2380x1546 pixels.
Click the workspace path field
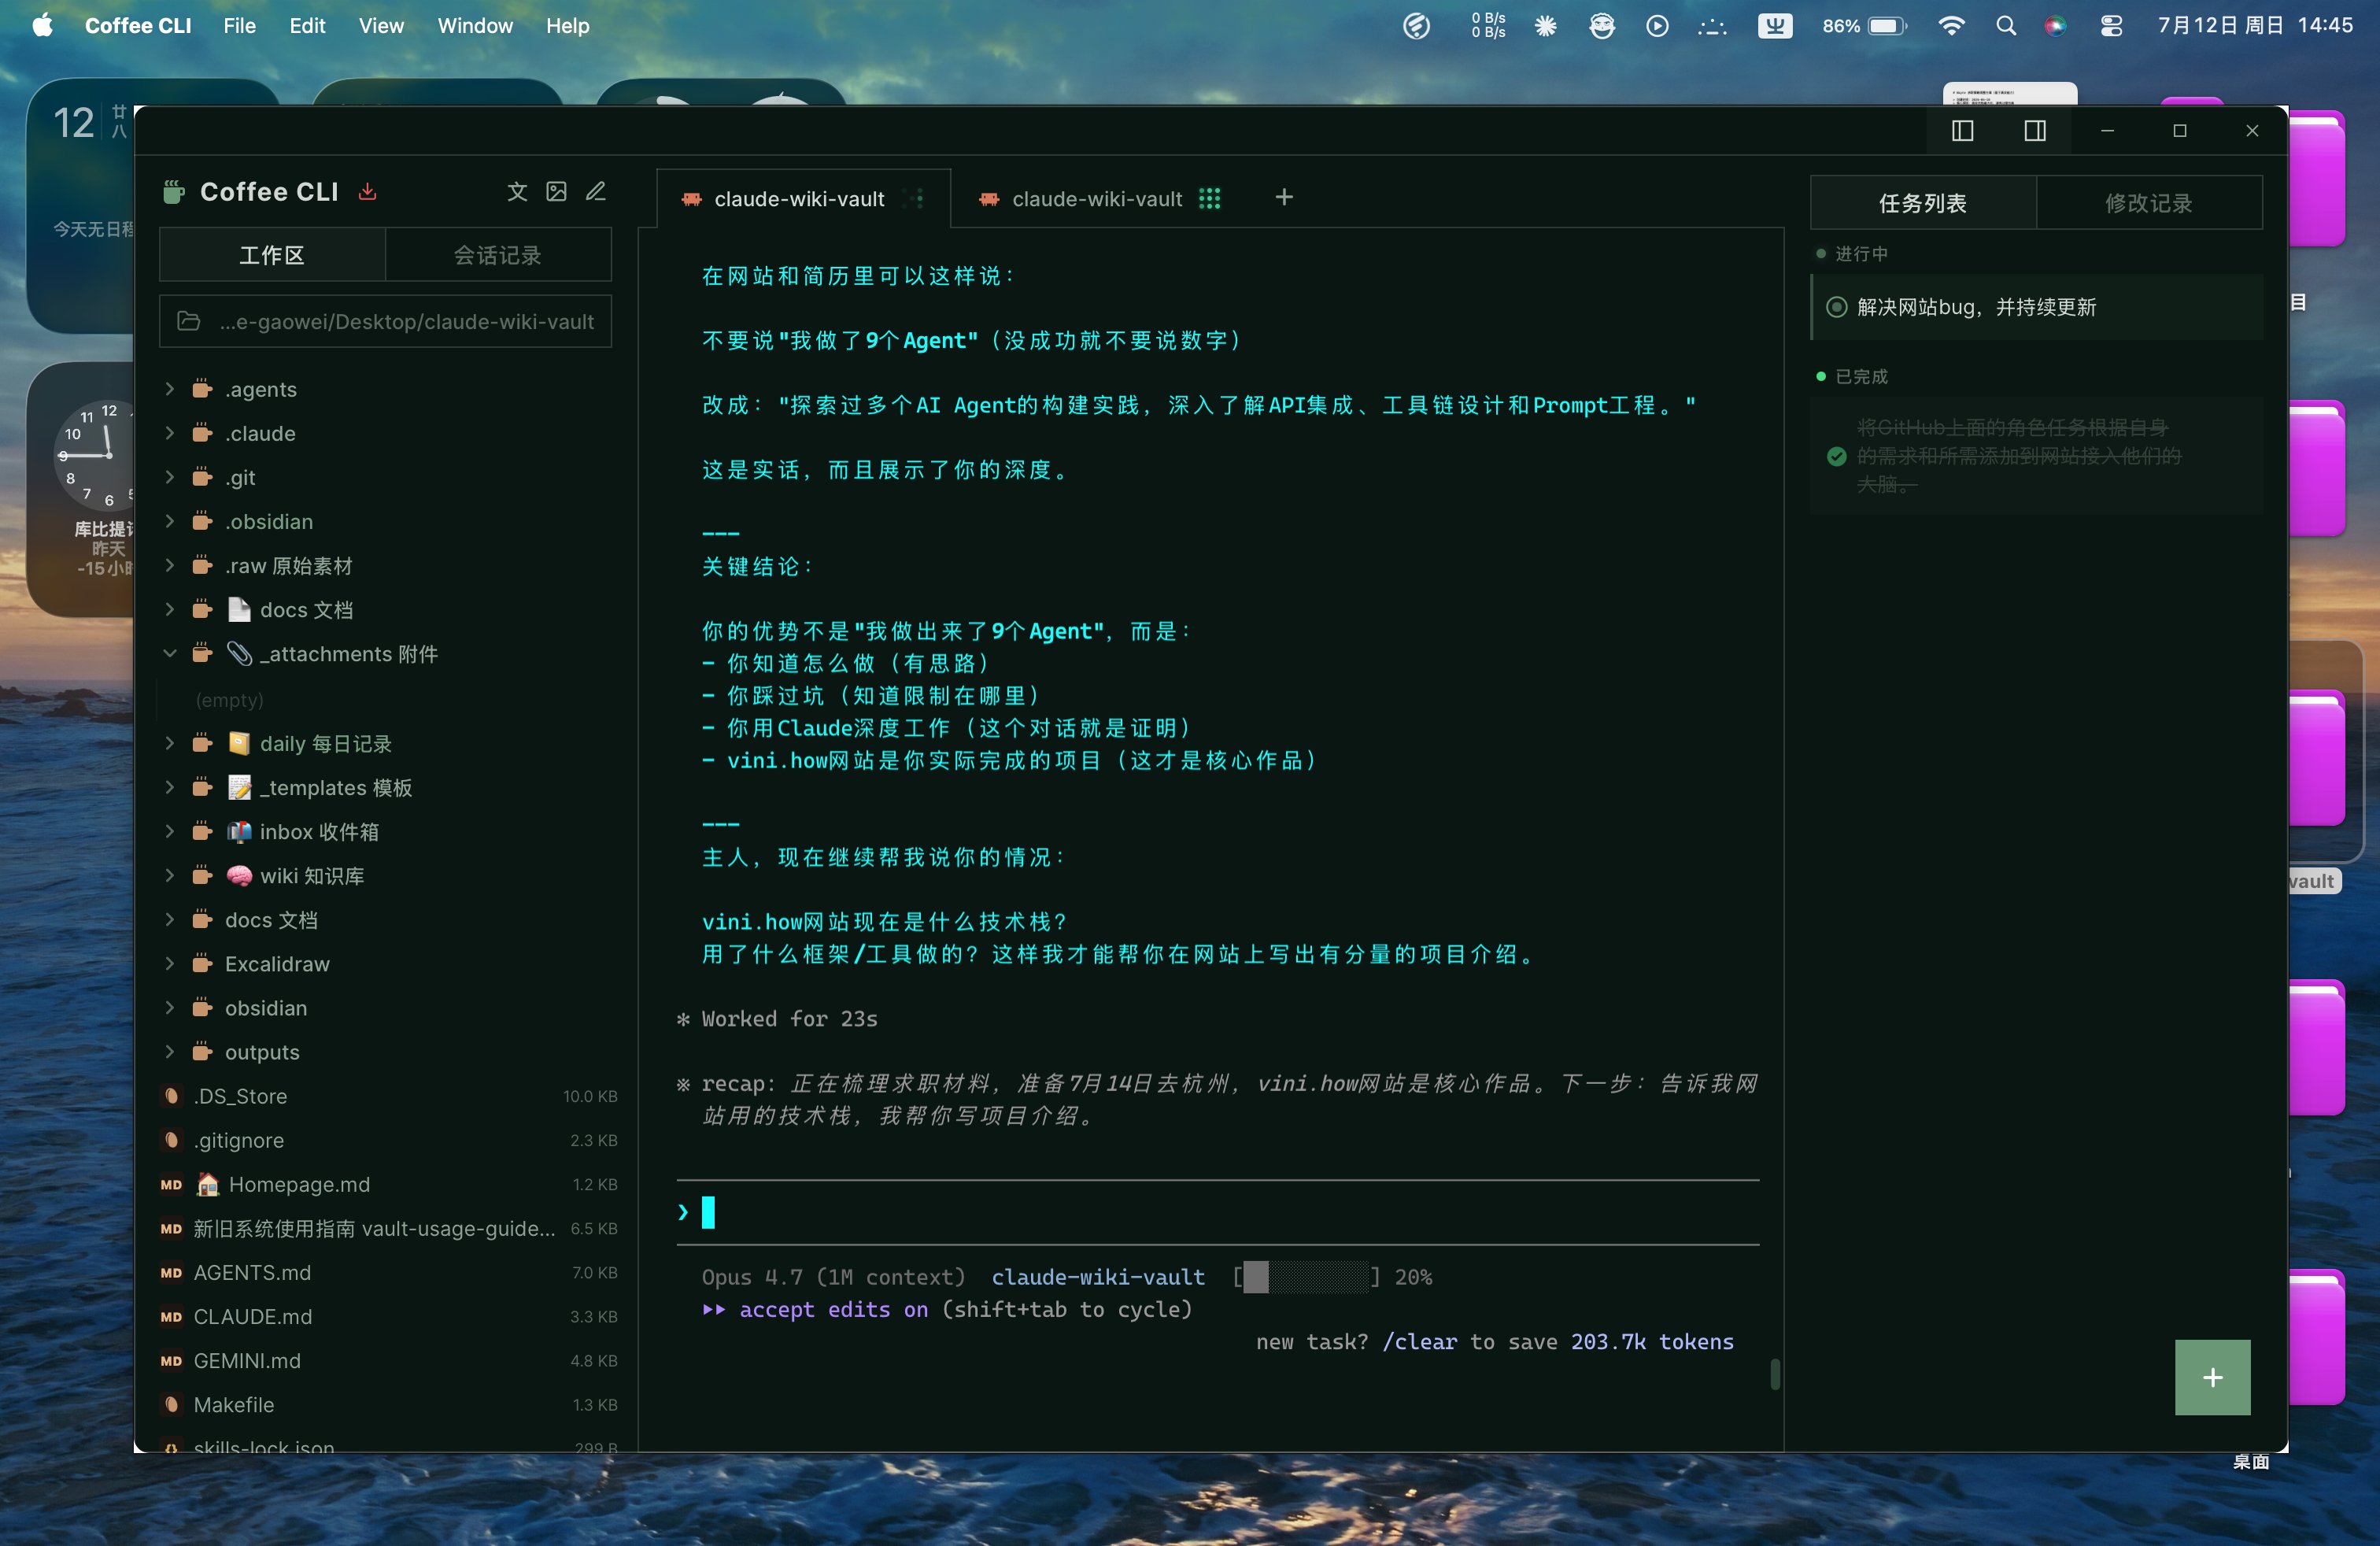(x=385, y=321)
